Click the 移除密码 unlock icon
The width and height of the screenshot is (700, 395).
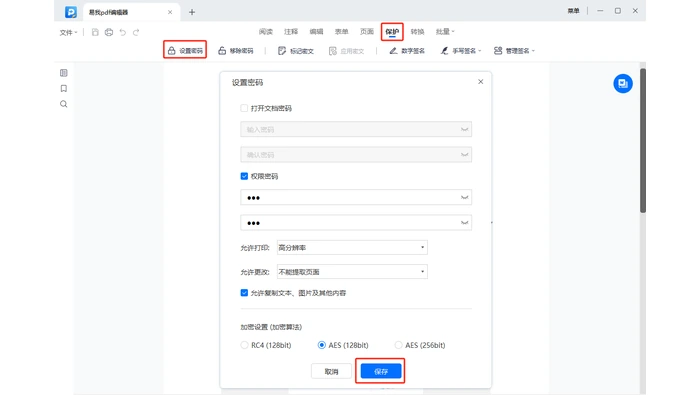[x=222, y=51]
